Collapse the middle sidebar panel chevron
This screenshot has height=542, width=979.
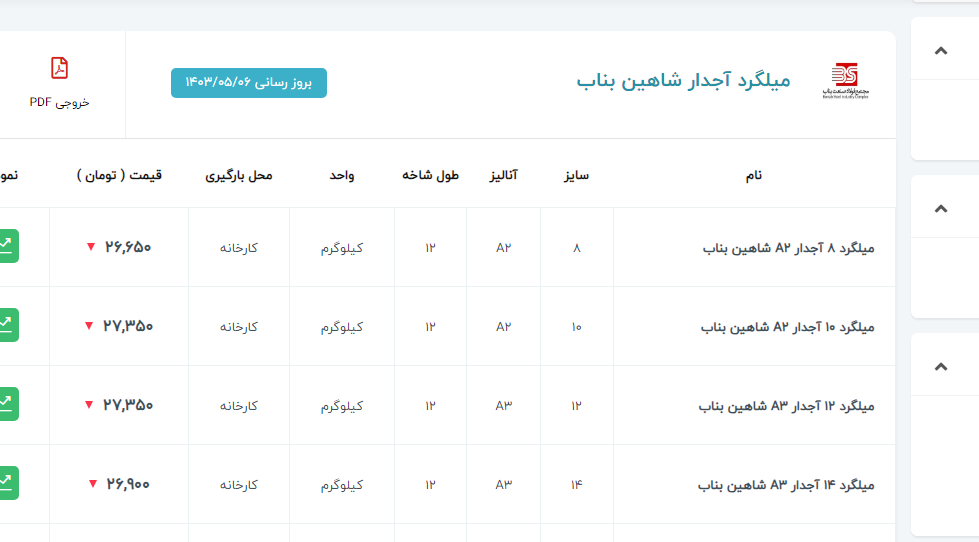940,209
